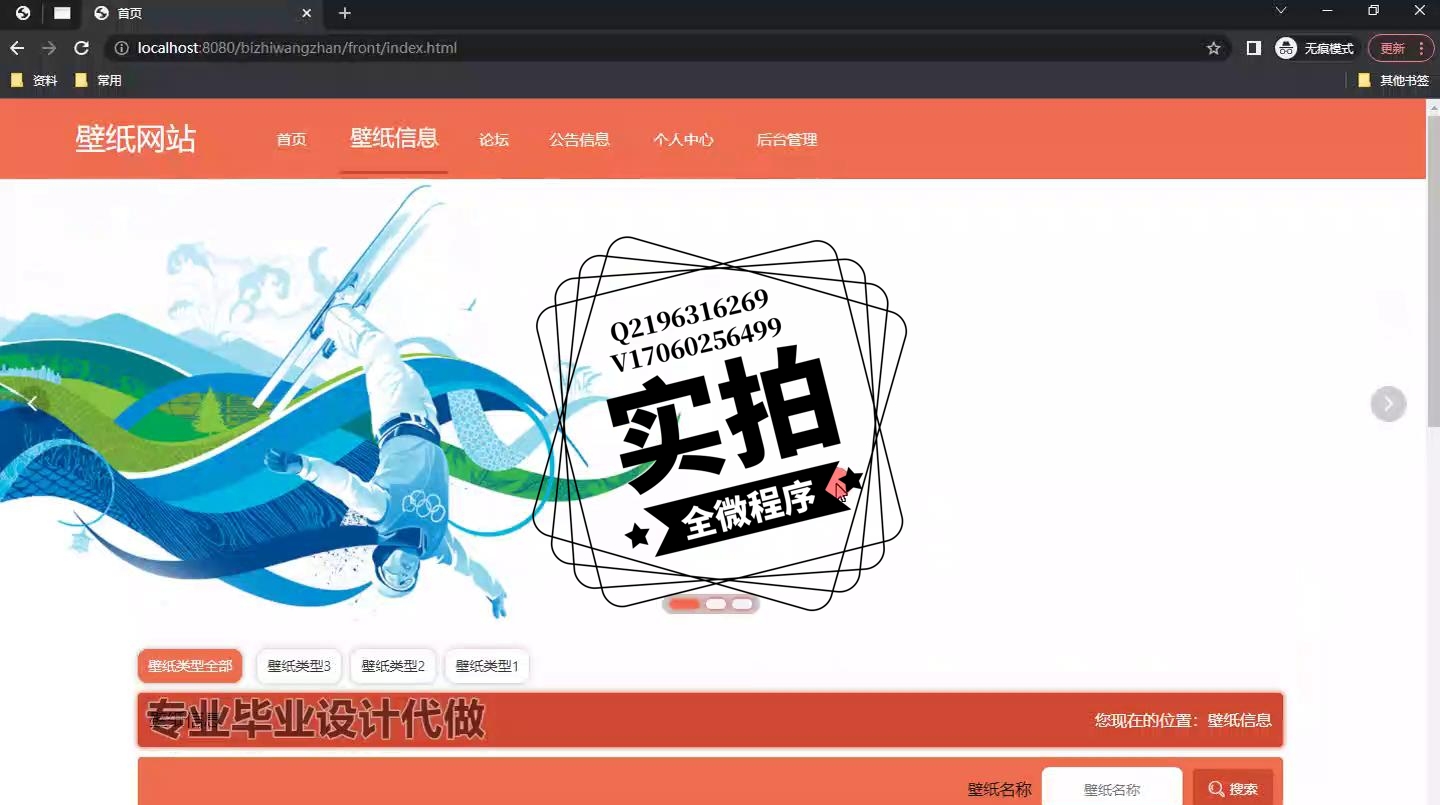
Task: Open the 资料 bookmarks folder
Action: click(34, 80)
